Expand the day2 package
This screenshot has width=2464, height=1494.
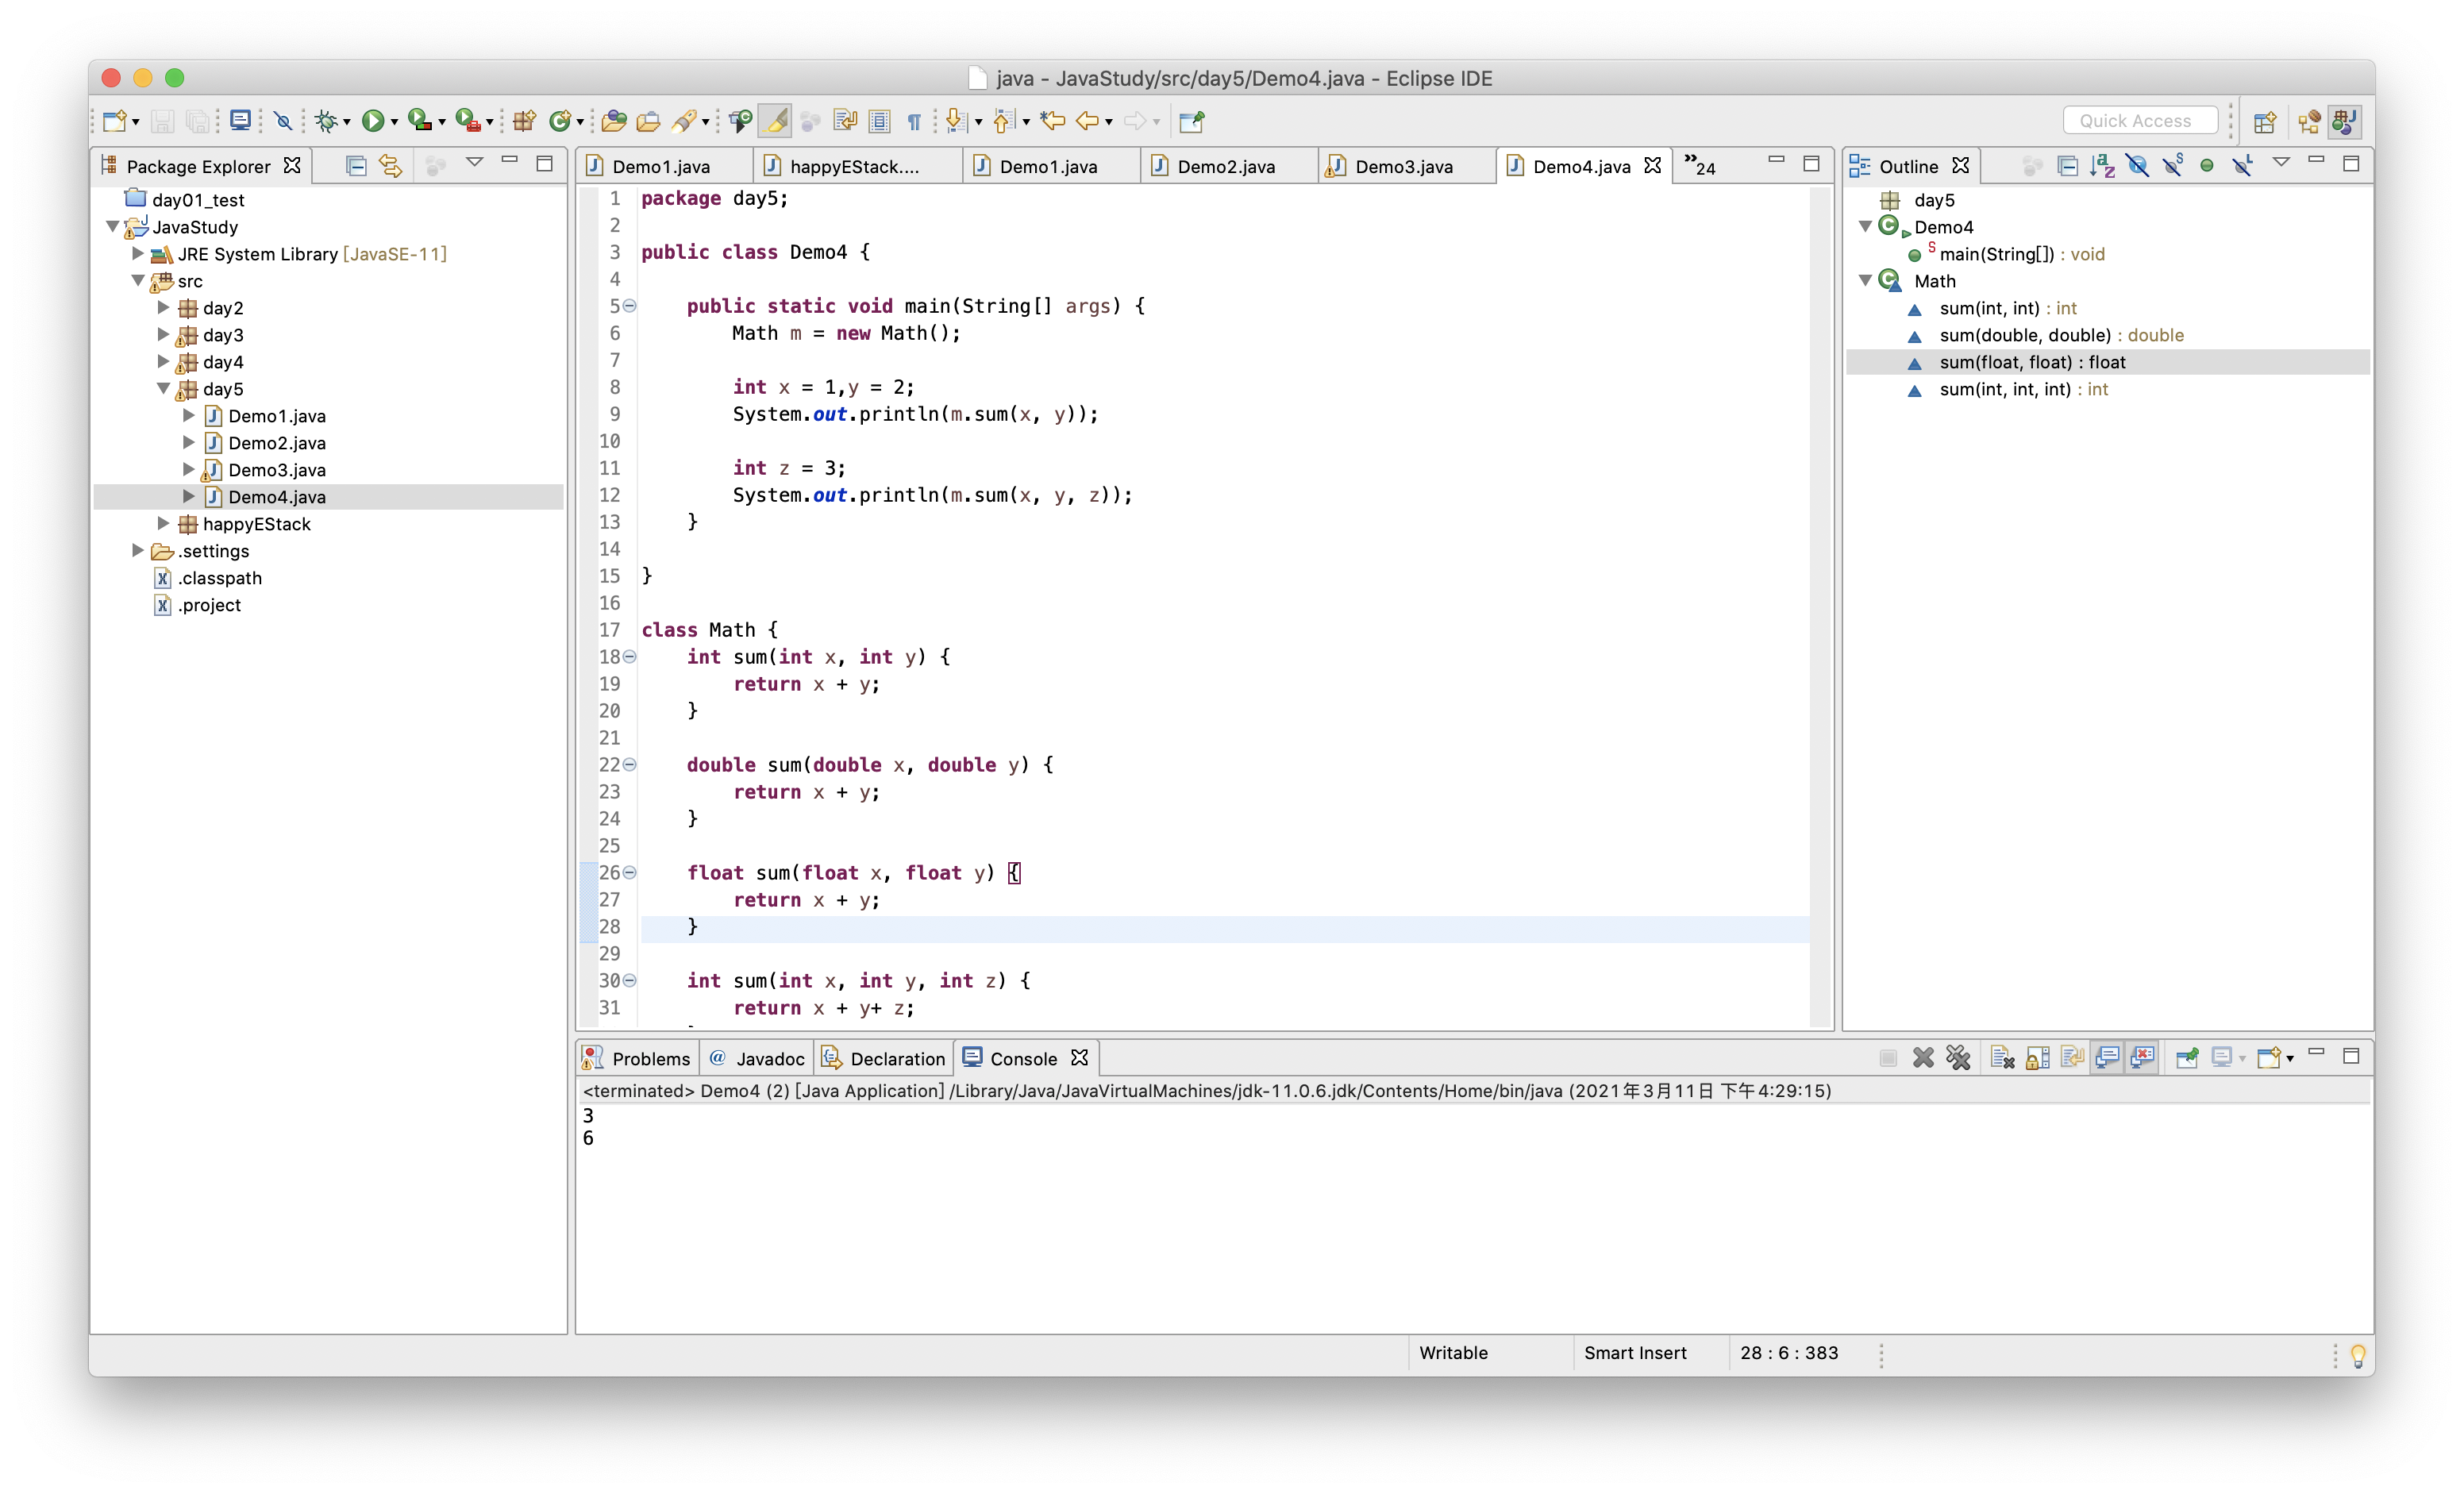click(163, 308)
